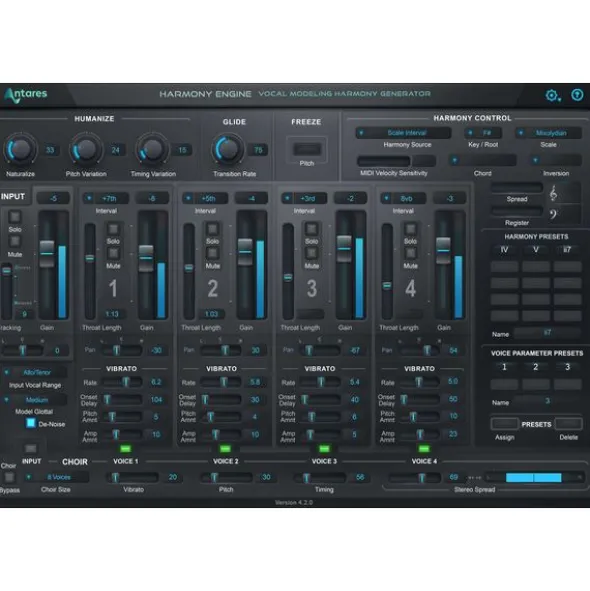The image size is (590, 591).
Task: Mute Voice 2
Action: 213,253
